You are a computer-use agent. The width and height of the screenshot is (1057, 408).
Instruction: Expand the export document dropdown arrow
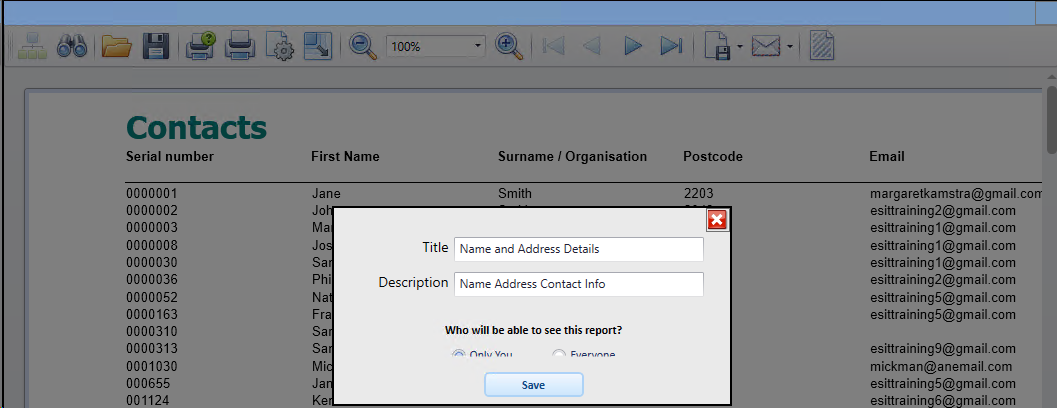(739, 47)
